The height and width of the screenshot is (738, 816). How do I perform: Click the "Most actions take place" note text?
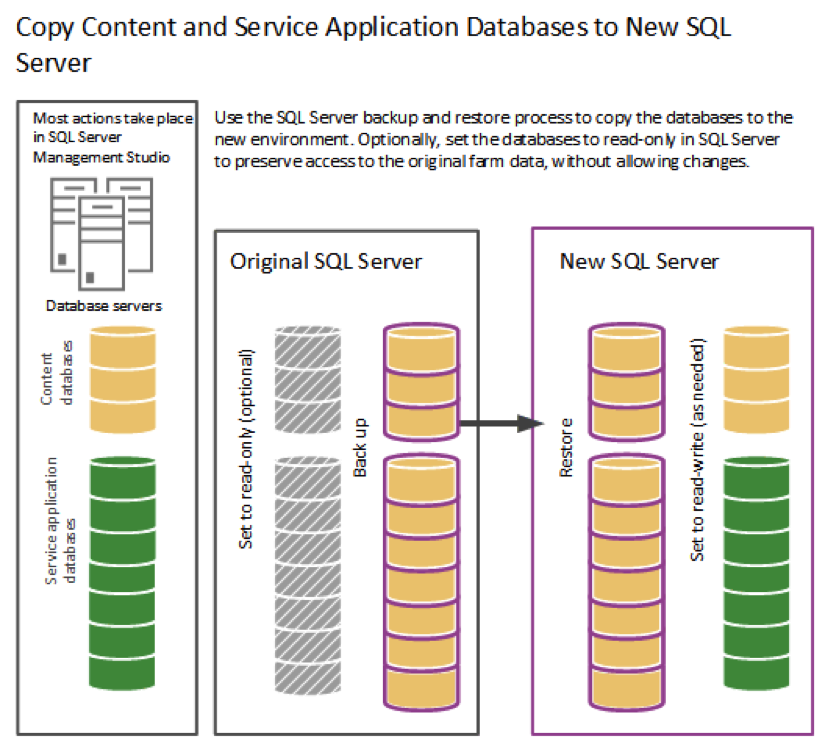pos(112,118)
